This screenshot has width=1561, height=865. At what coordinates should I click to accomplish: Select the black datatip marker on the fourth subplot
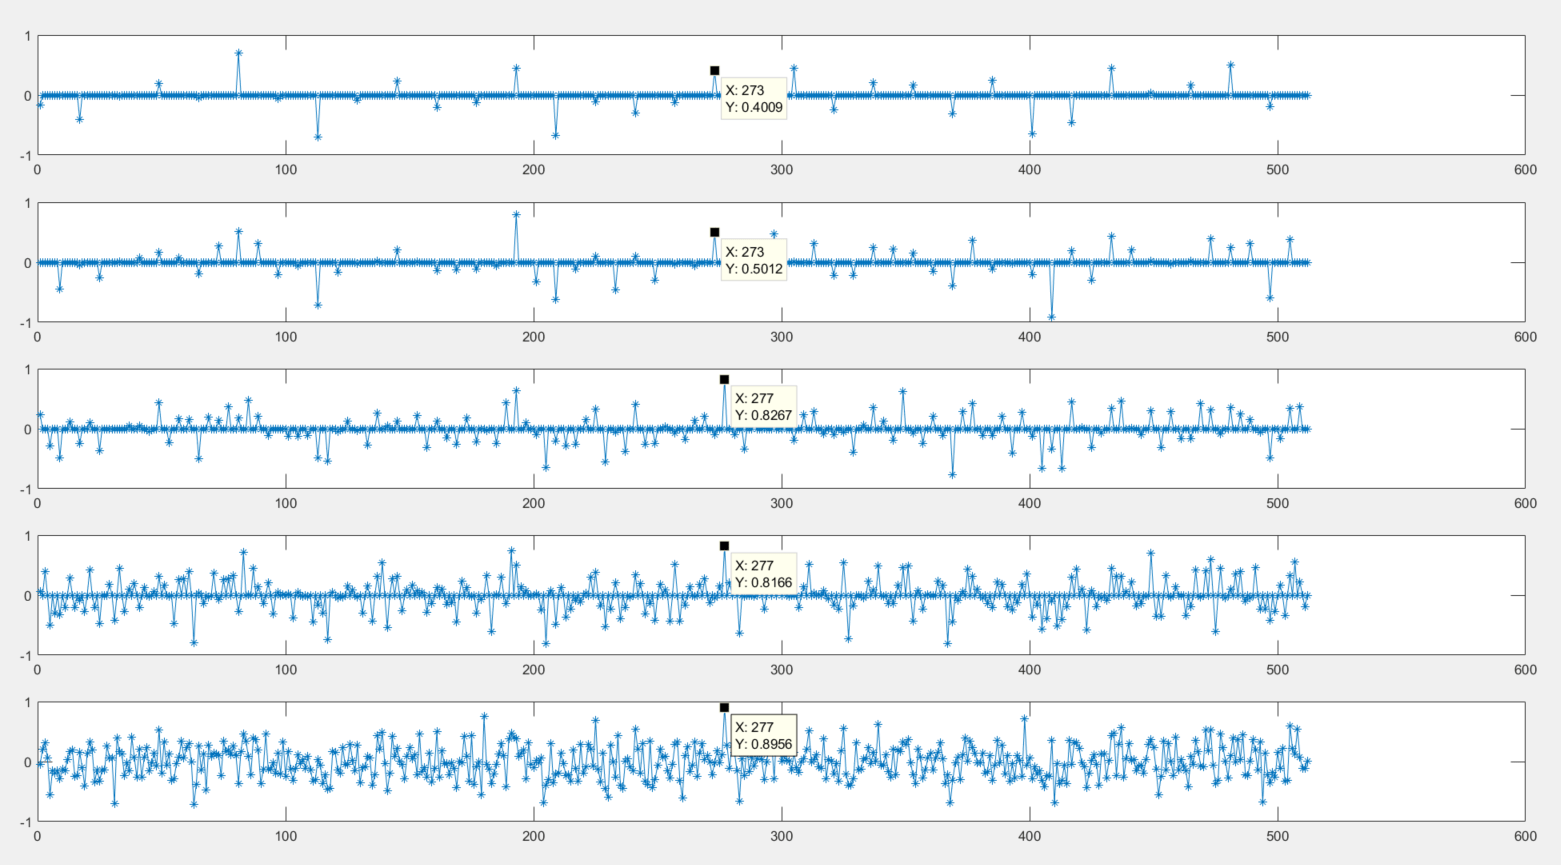coord(723,545)
